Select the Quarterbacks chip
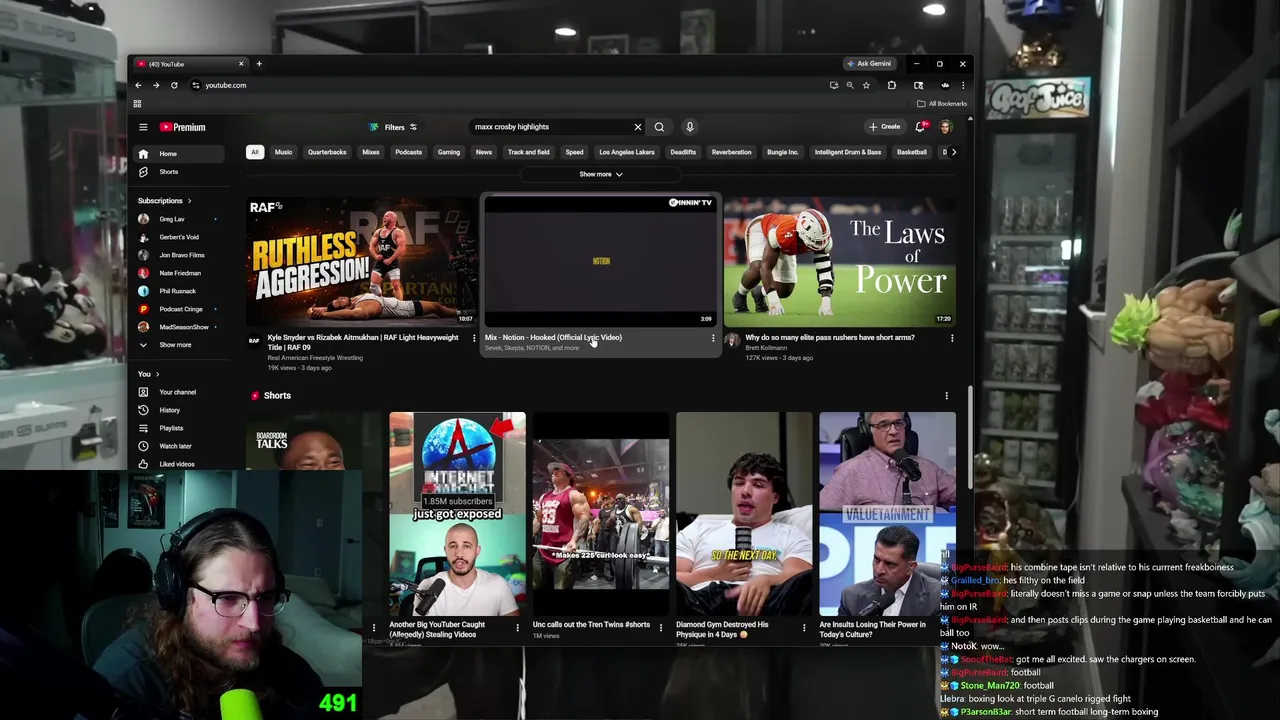The height and width of the screenshot is (720, 1280). tap(327, 152)
